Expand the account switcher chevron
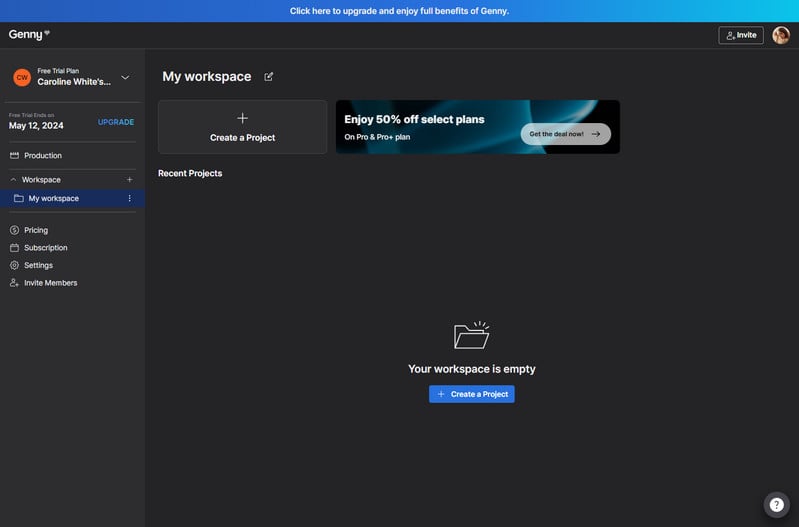 (125, 77)
